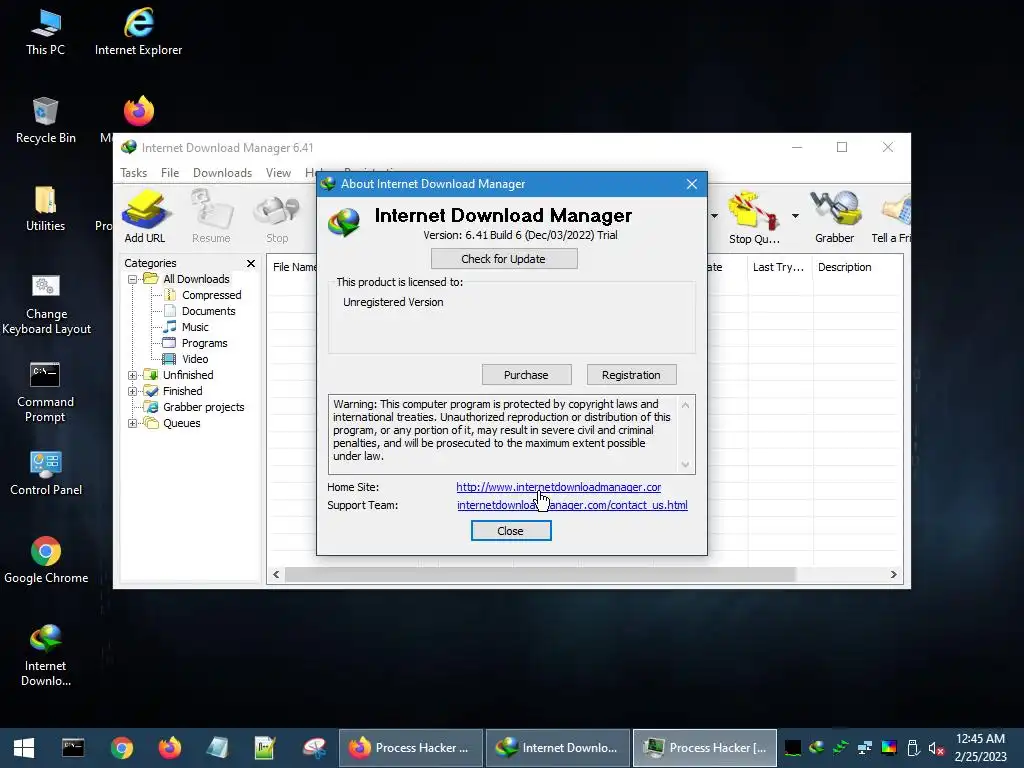Close the Categories panel
The height and width of the screenshot is (768, 1024).
tap(251, 263)
